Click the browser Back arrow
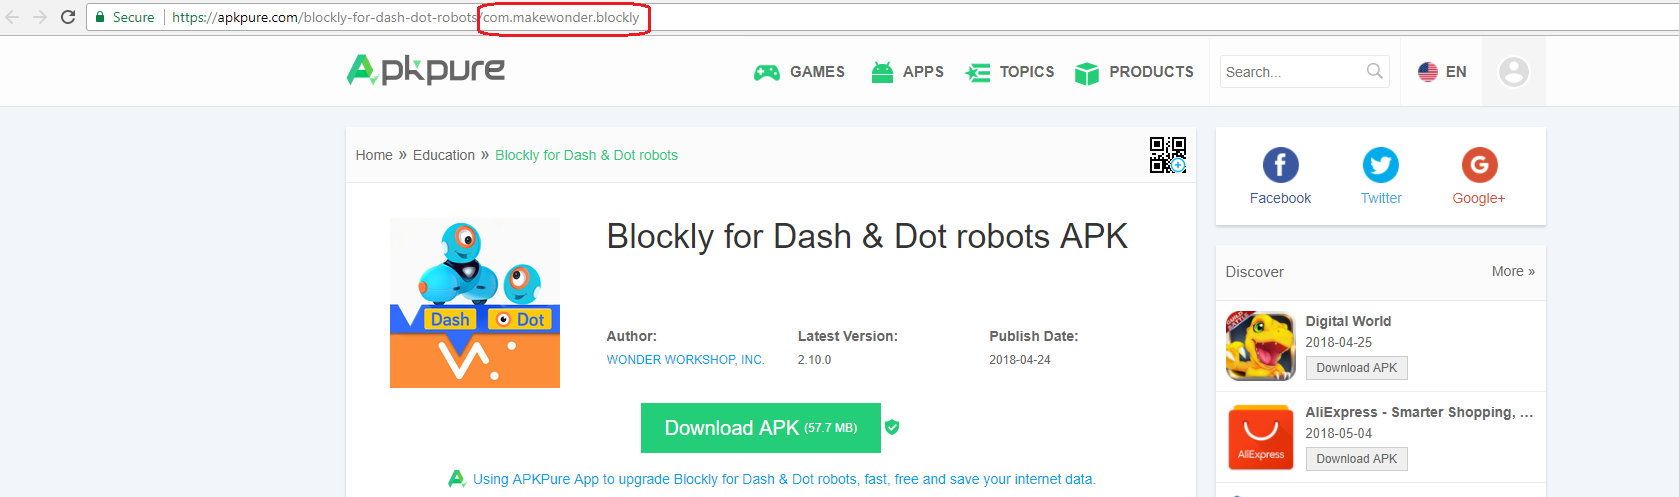The image size is (1679, 497). (x=13, y=17)
